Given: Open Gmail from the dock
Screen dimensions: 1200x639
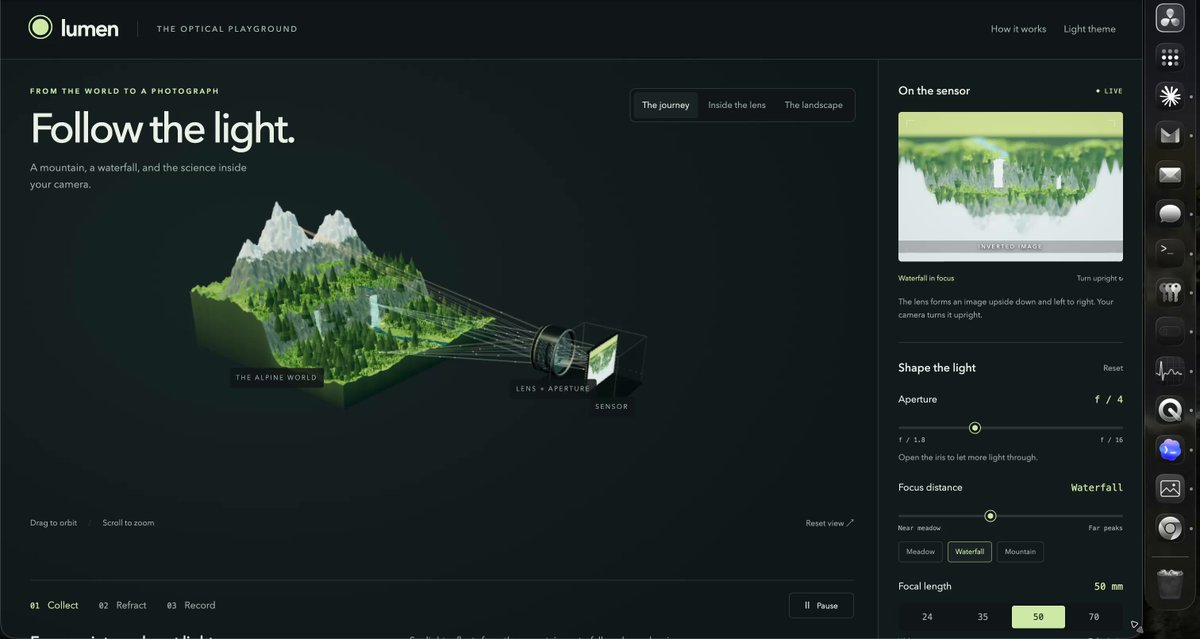Looking at the screenshot, I should (x=1170, y=135).
